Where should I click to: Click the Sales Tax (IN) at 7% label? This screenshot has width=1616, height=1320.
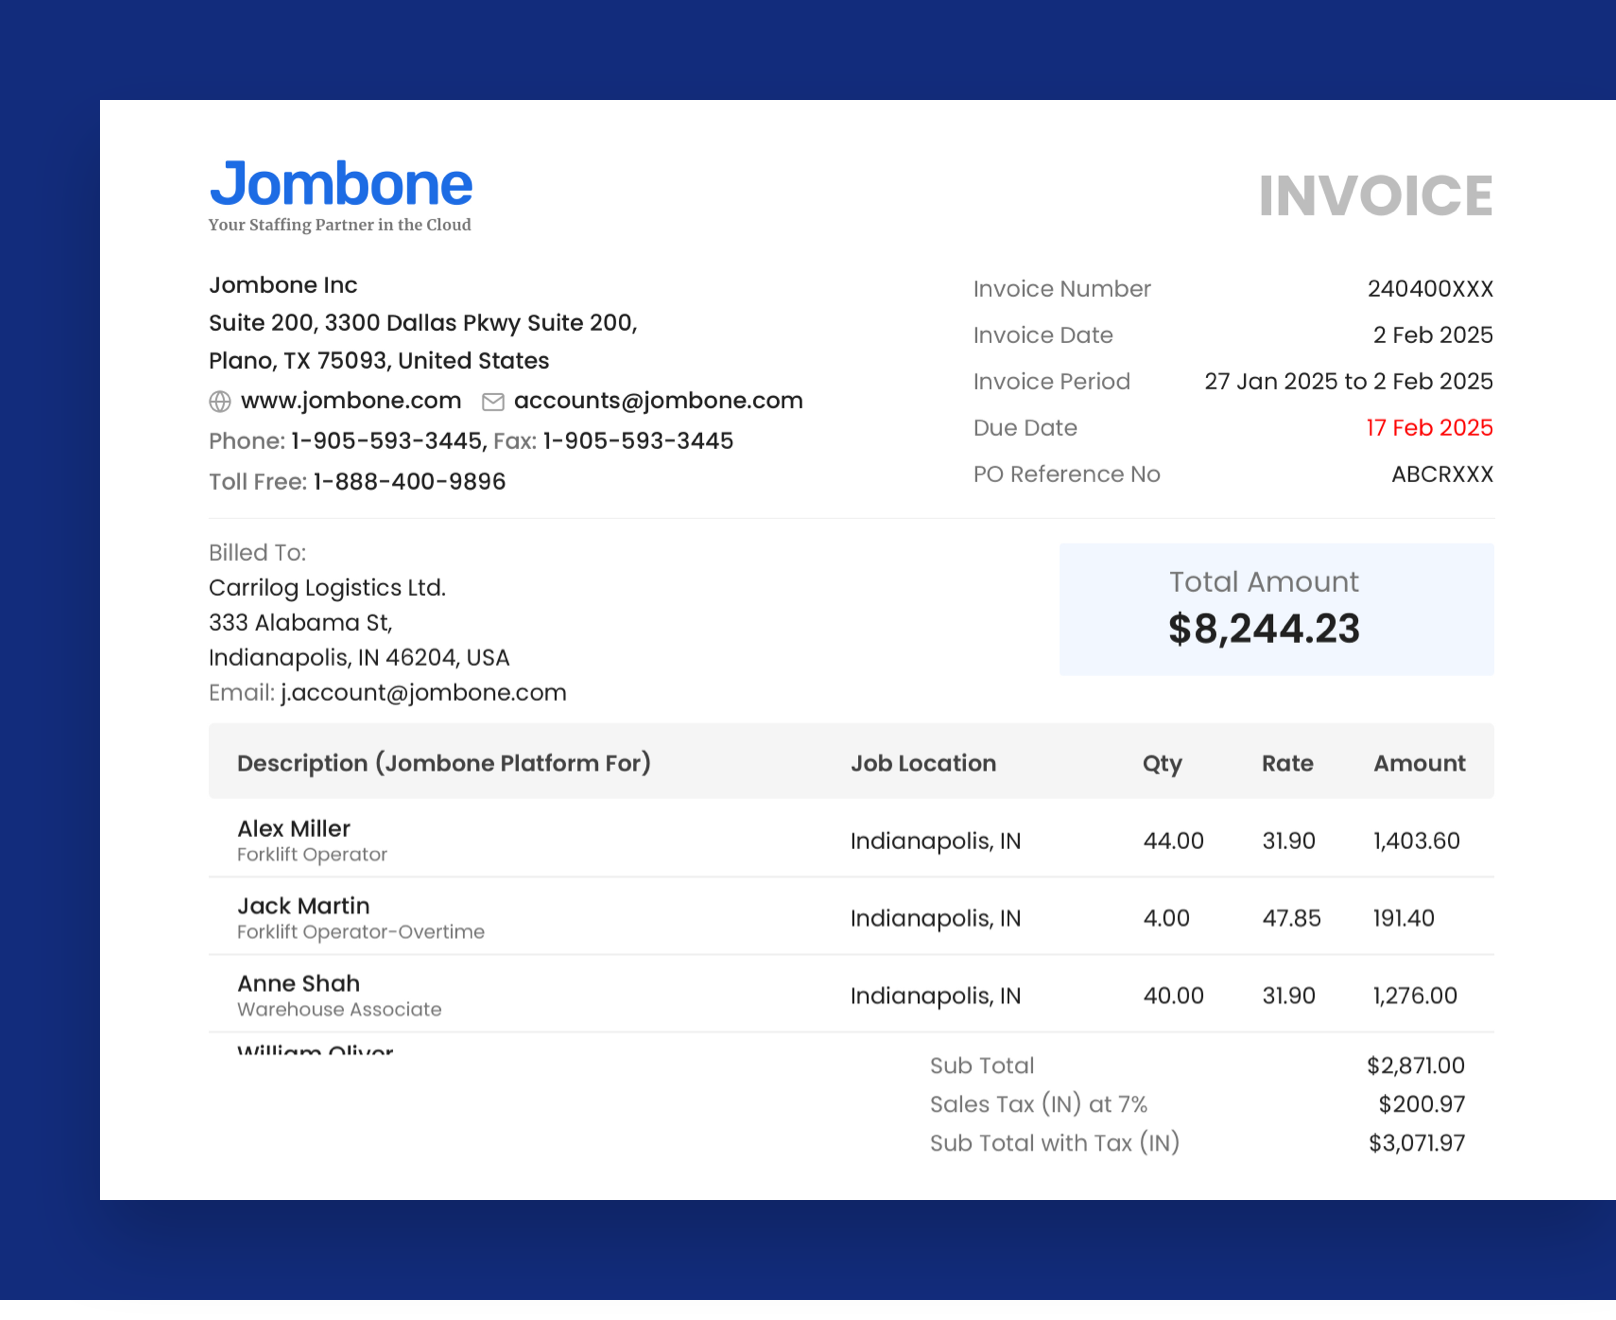[1038, 1105]
